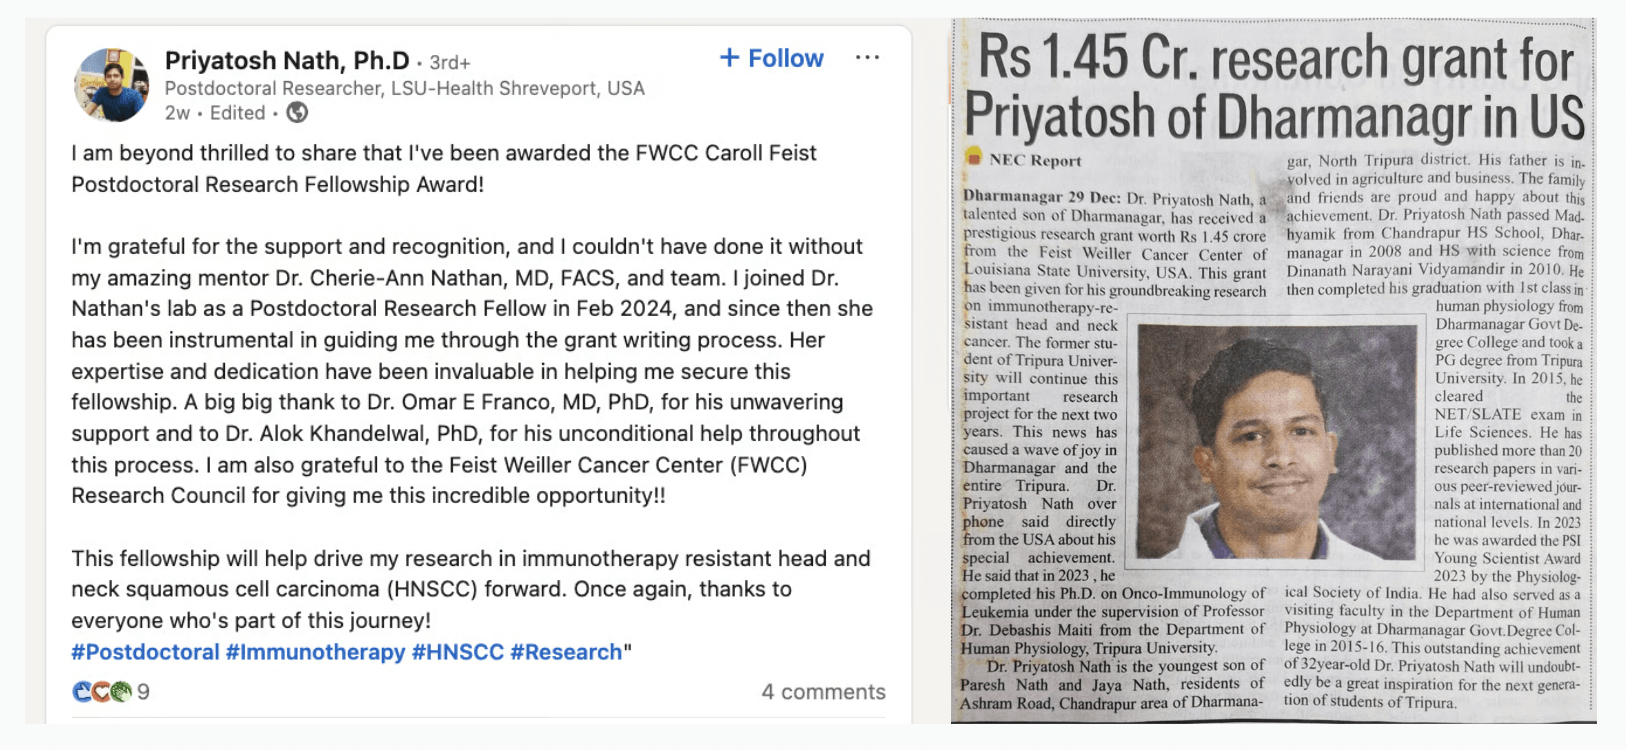The width and height of the screenshot is (1626, 750).
Task: Click the globe public visibility icon
Action: [297, 113]
